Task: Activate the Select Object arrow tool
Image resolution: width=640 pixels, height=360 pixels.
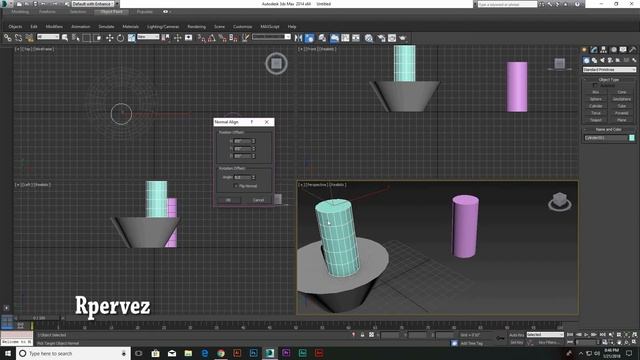Action: click(x=65, y=38)
